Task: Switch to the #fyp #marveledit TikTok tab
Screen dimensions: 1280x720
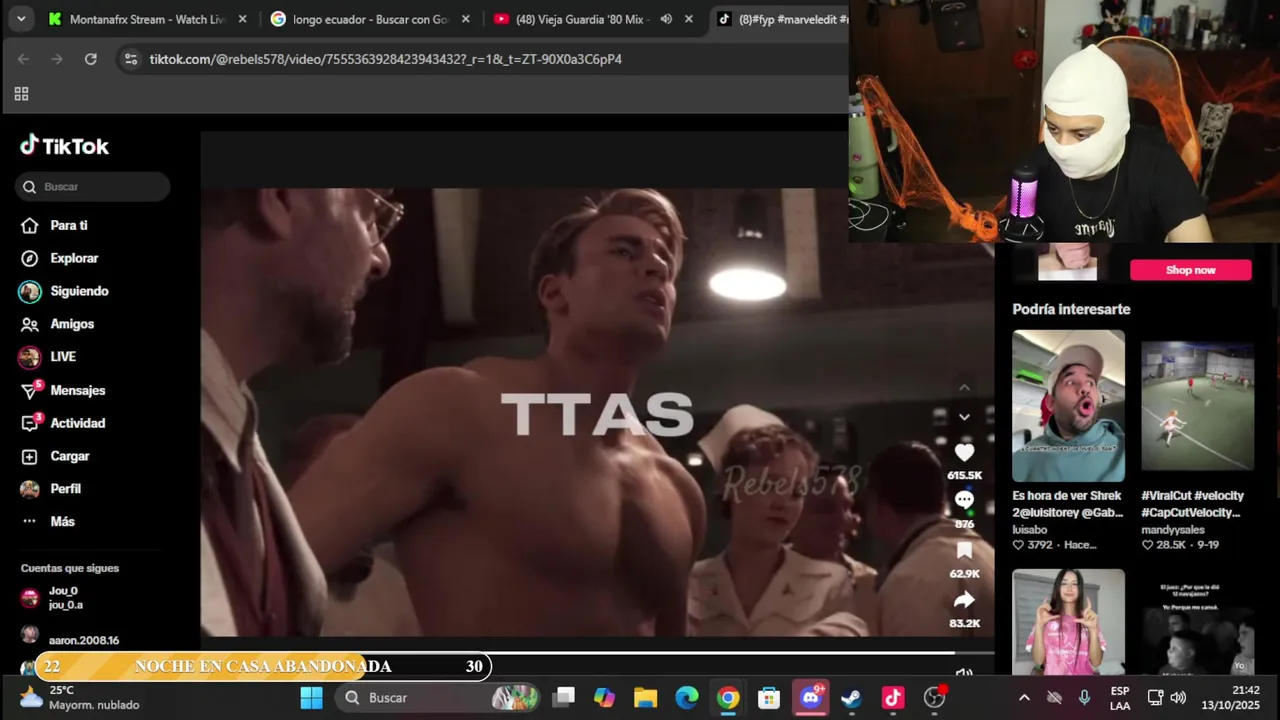Action: click(x=780, y=19)
